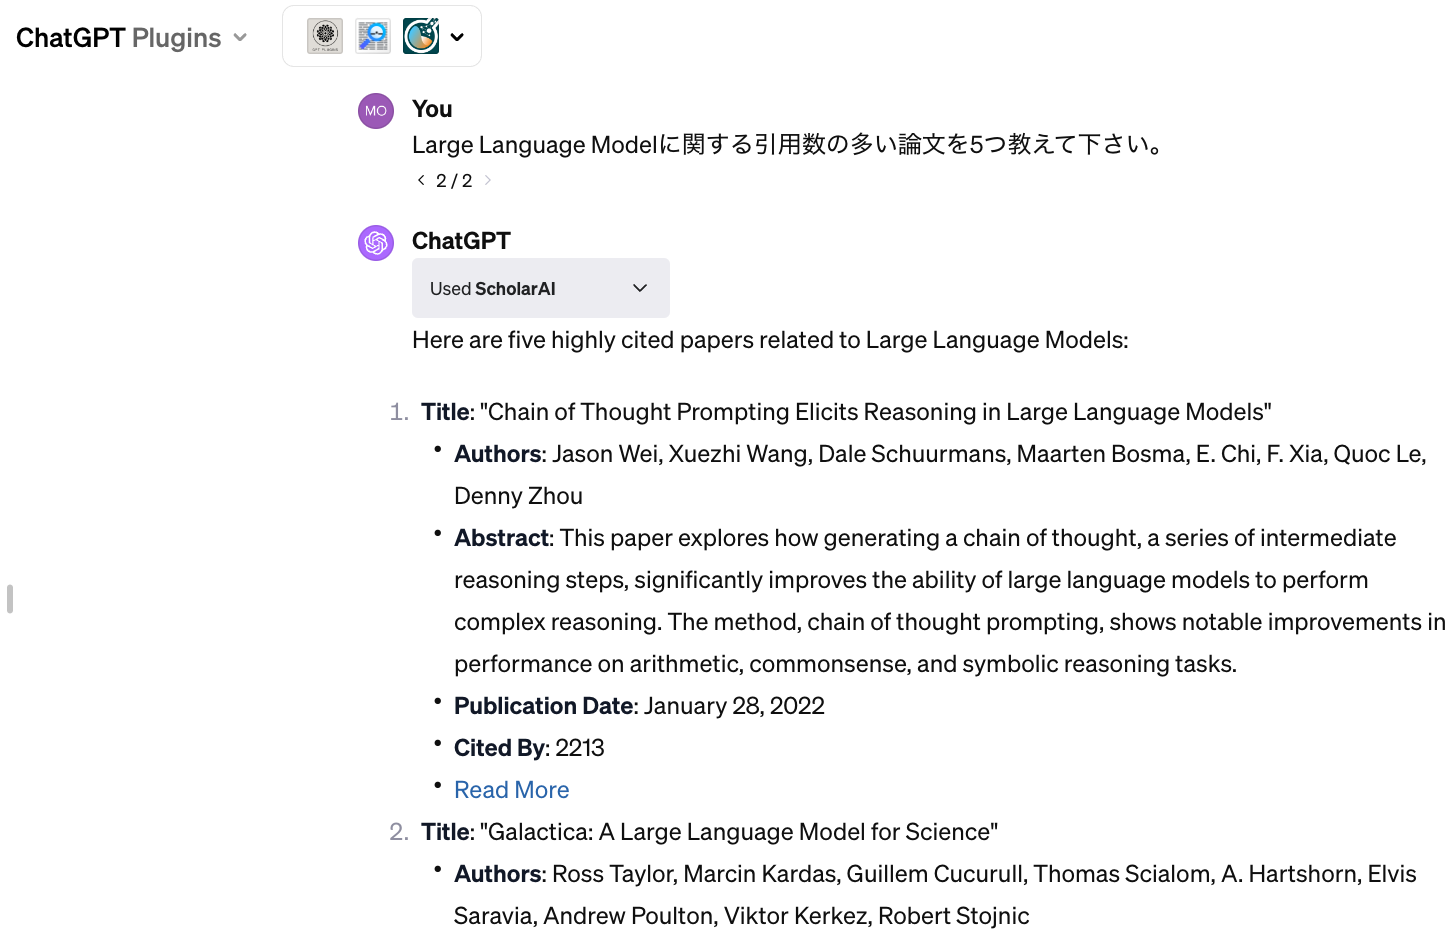The image size is (1452, 944).
Task: Click the sidebar toggle handle on left edge
Action: pos(10,599)
